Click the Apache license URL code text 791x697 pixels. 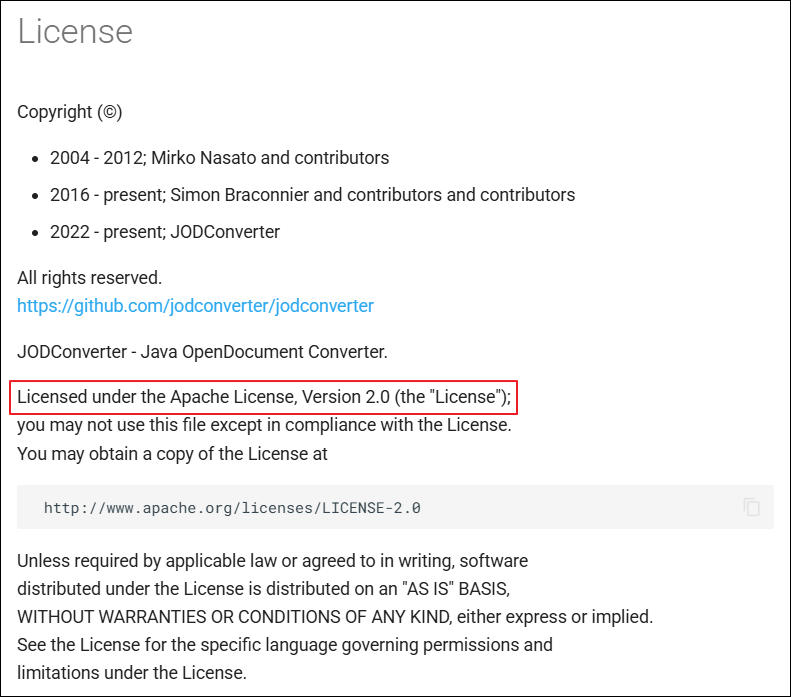point(232,508)
